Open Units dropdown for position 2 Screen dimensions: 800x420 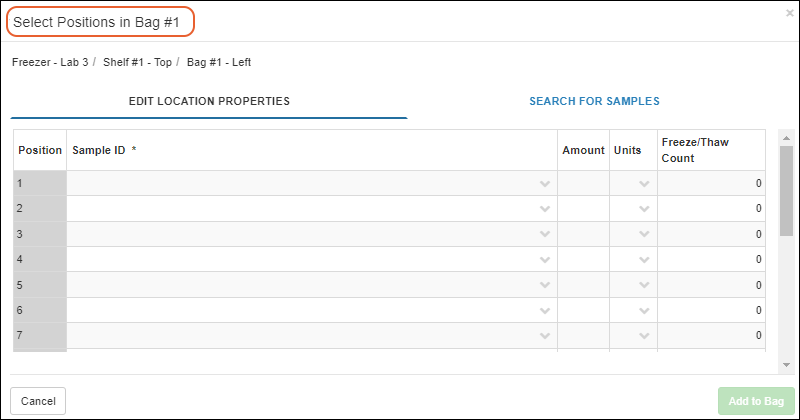point(644,209)
